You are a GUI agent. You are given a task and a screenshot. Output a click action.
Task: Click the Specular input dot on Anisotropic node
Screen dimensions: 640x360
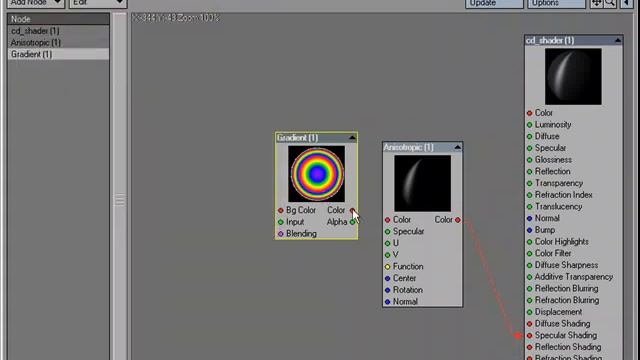(x=387, y=232)
